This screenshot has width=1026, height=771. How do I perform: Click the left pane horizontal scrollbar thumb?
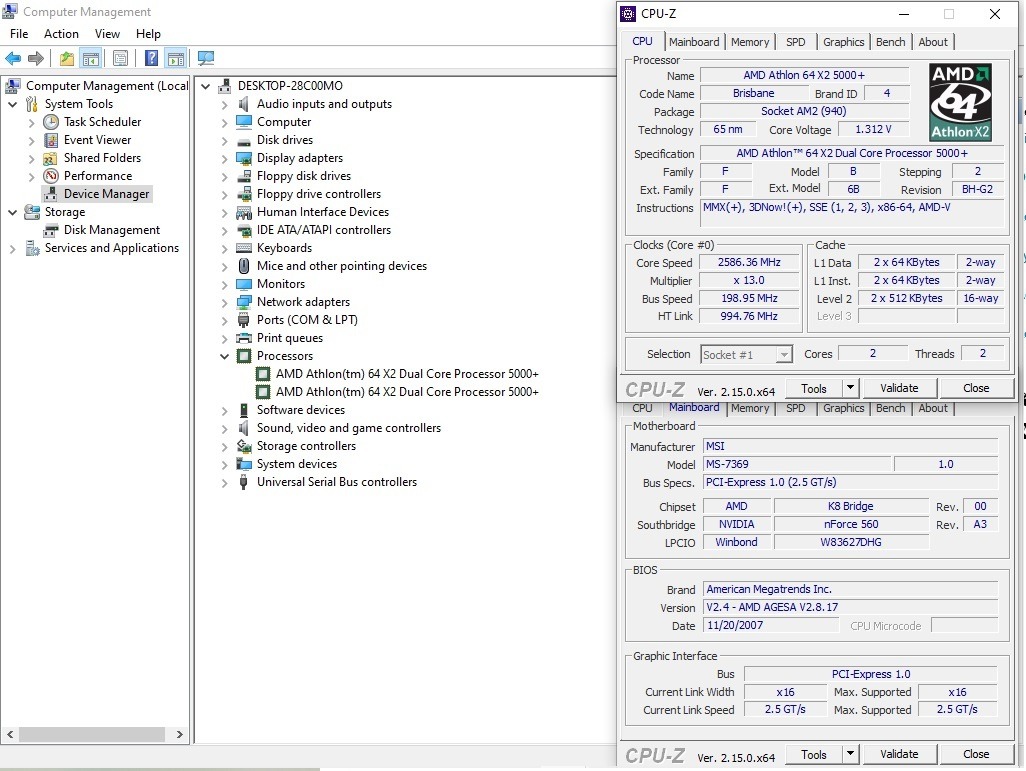pyautogui.click(x=92, y=734)
